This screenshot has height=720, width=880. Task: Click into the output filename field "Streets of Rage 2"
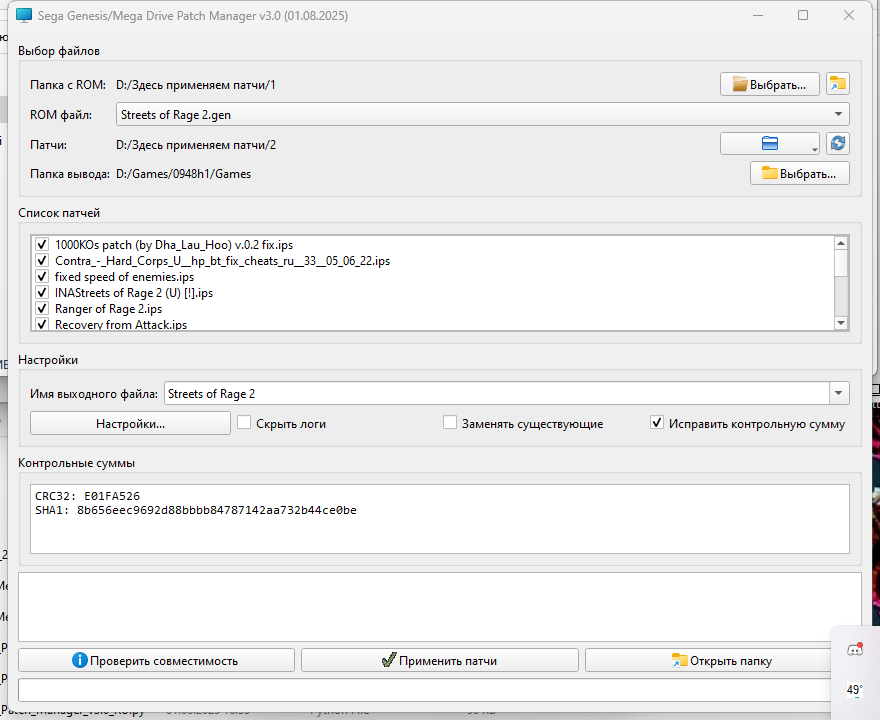[497, 393]
